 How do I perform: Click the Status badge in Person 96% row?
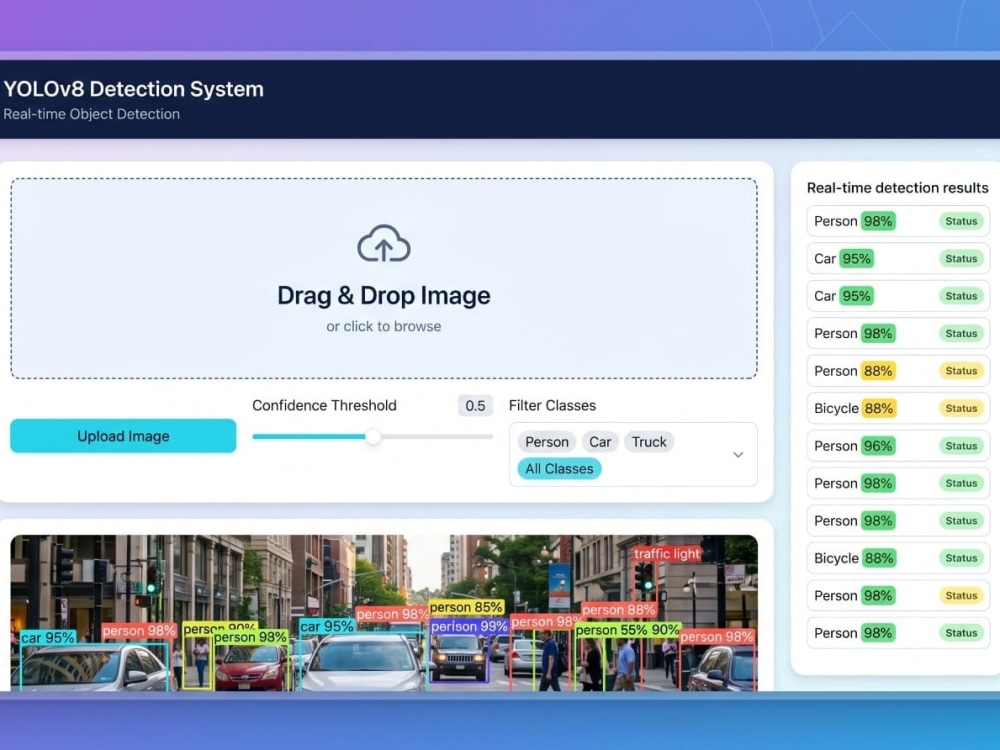click(x=960, y=446)
